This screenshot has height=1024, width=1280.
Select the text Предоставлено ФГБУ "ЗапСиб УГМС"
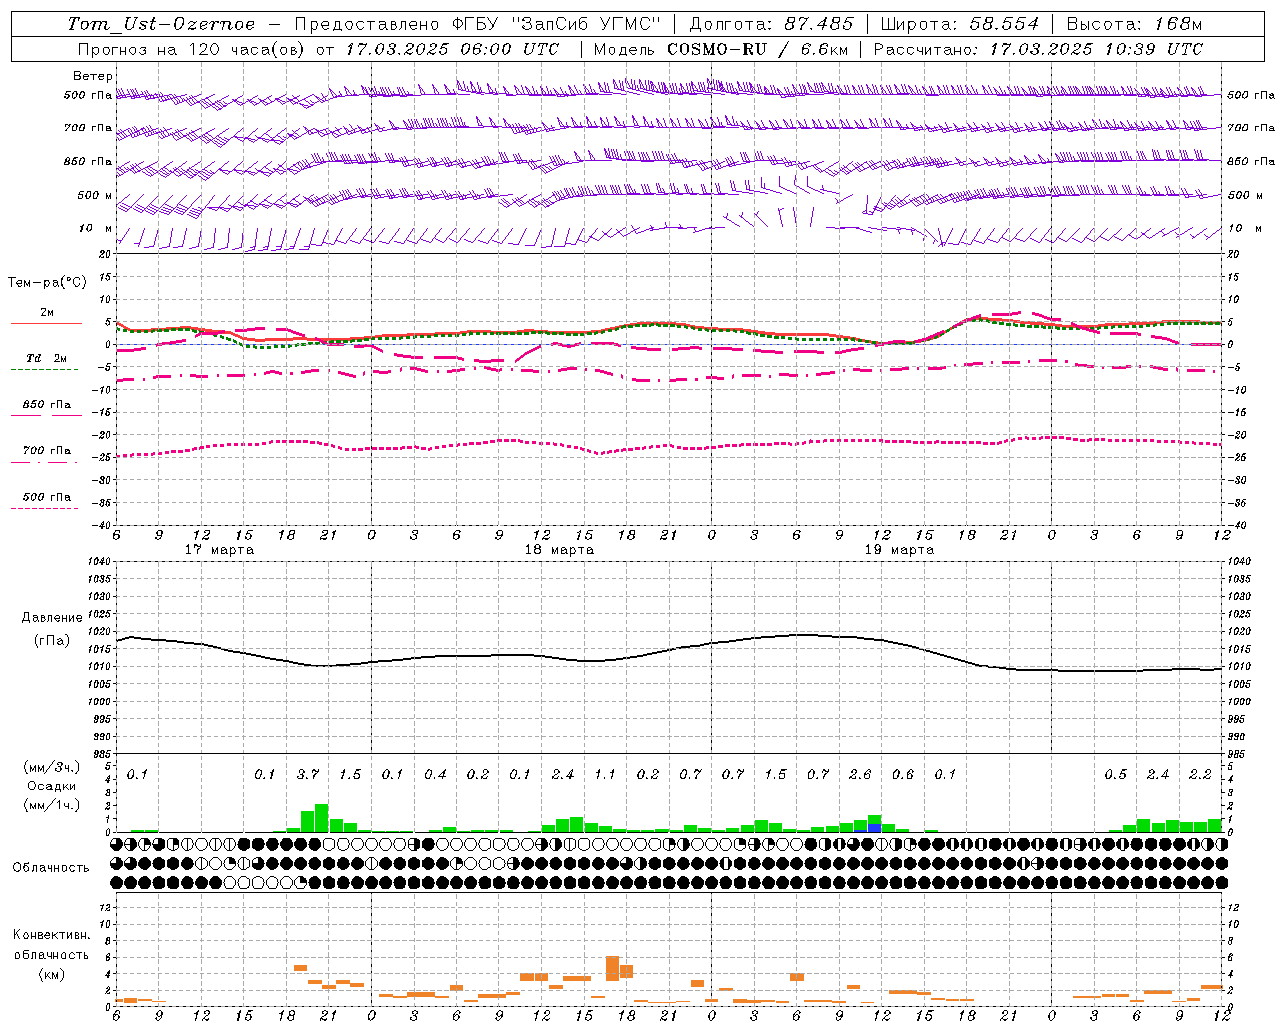[478, 24]
